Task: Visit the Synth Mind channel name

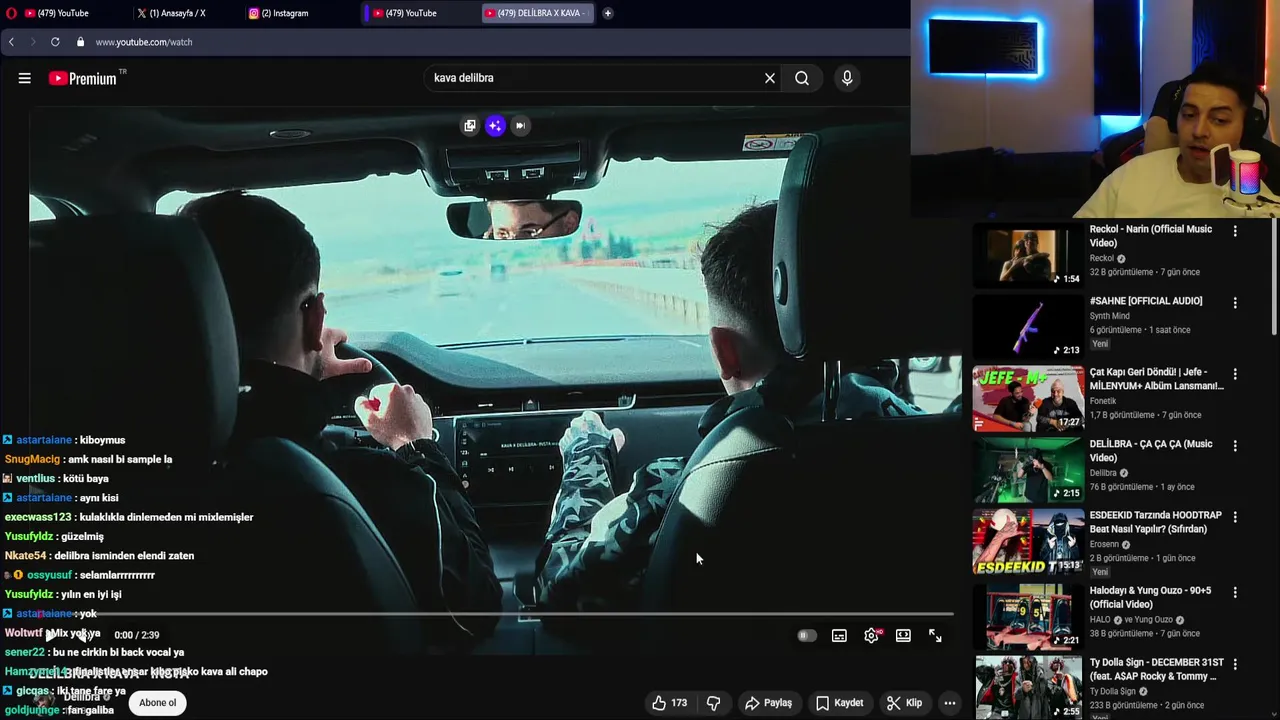Action: tap(1110, 316)
